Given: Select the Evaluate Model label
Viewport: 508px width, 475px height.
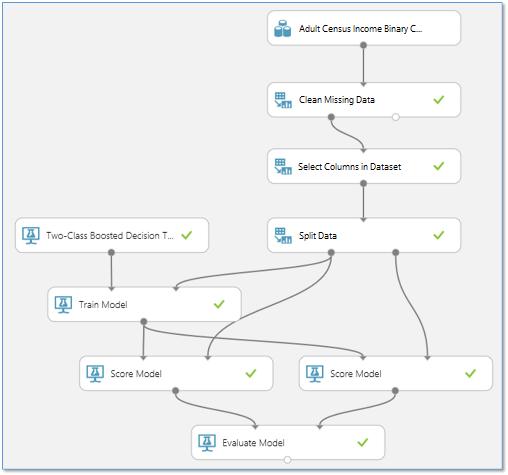Looking at the screenshot, I should click(253, 443).
